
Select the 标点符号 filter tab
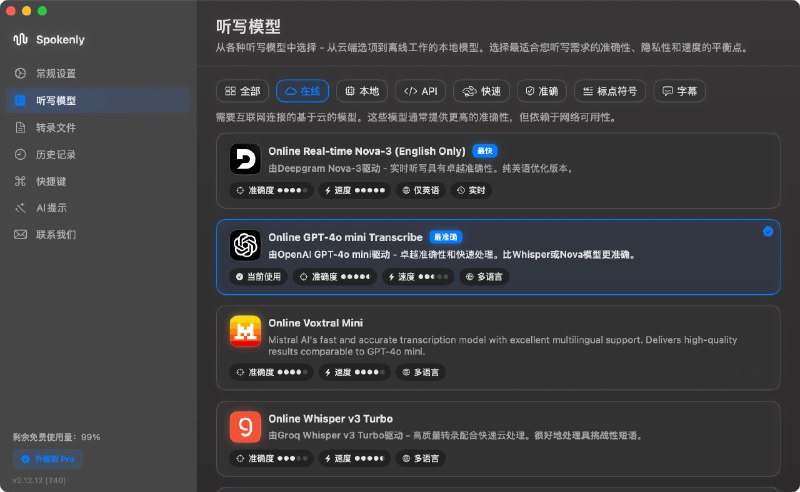click(610, 91)
